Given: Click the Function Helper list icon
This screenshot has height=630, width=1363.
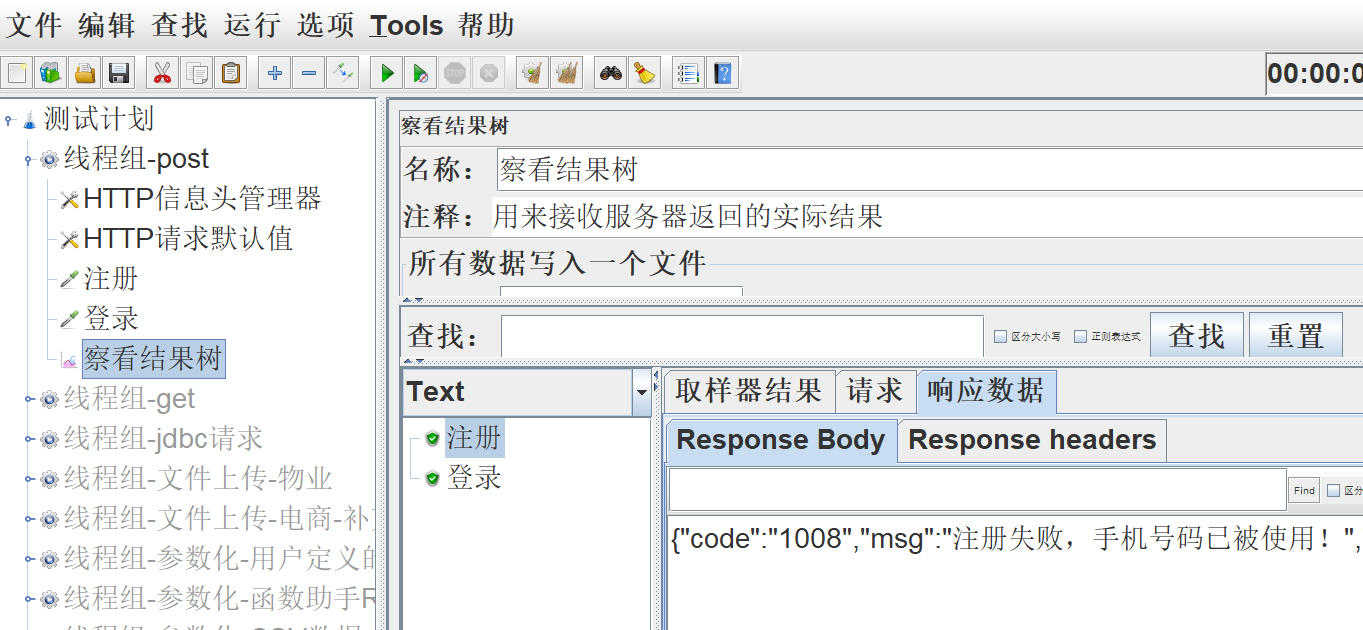Looking at the screenshot, I should pos(688,73).
